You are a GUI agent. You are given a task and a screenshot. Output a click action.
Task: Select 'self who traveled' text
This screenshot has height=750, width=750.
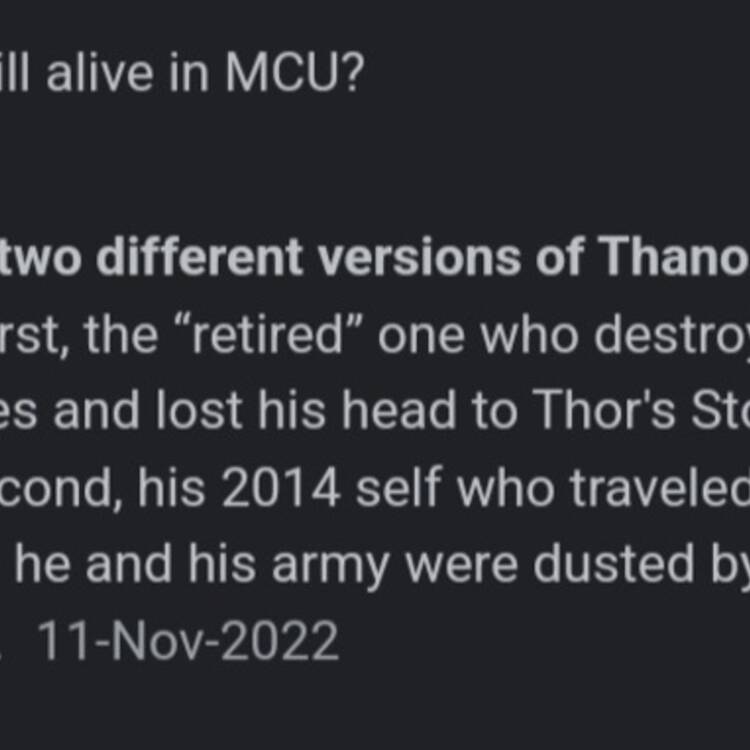click(553, 488)
